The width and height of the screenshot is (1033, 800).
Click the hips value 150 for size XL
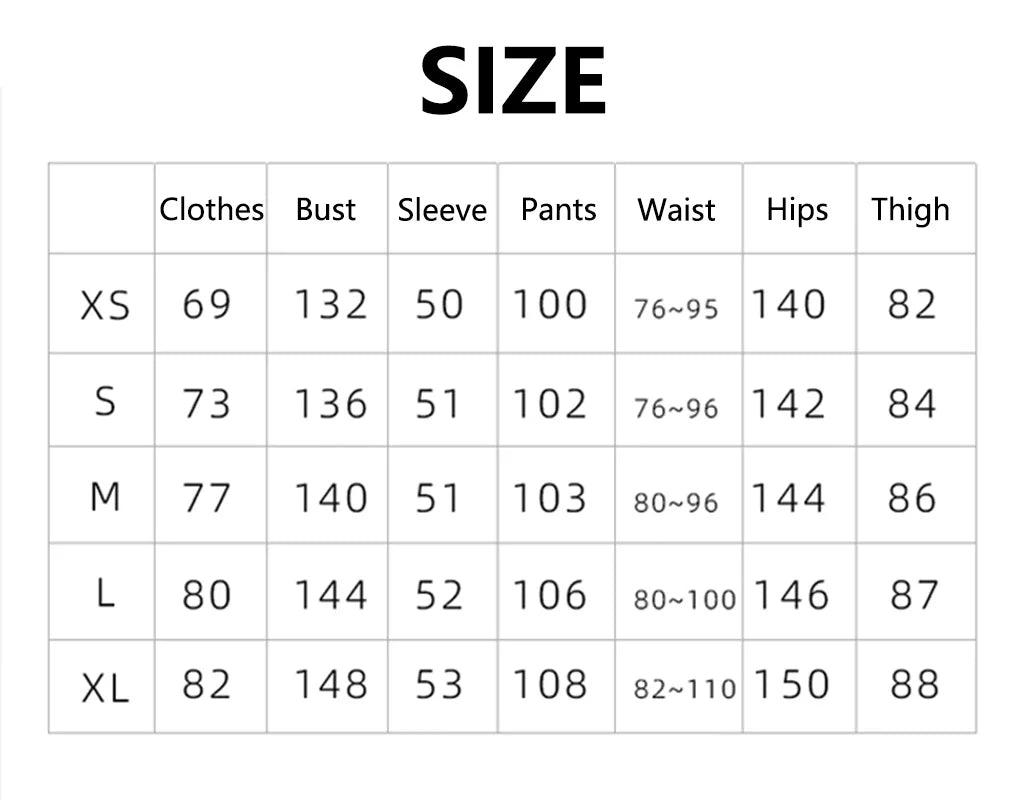pyautogui.click(x=790, y=685)
